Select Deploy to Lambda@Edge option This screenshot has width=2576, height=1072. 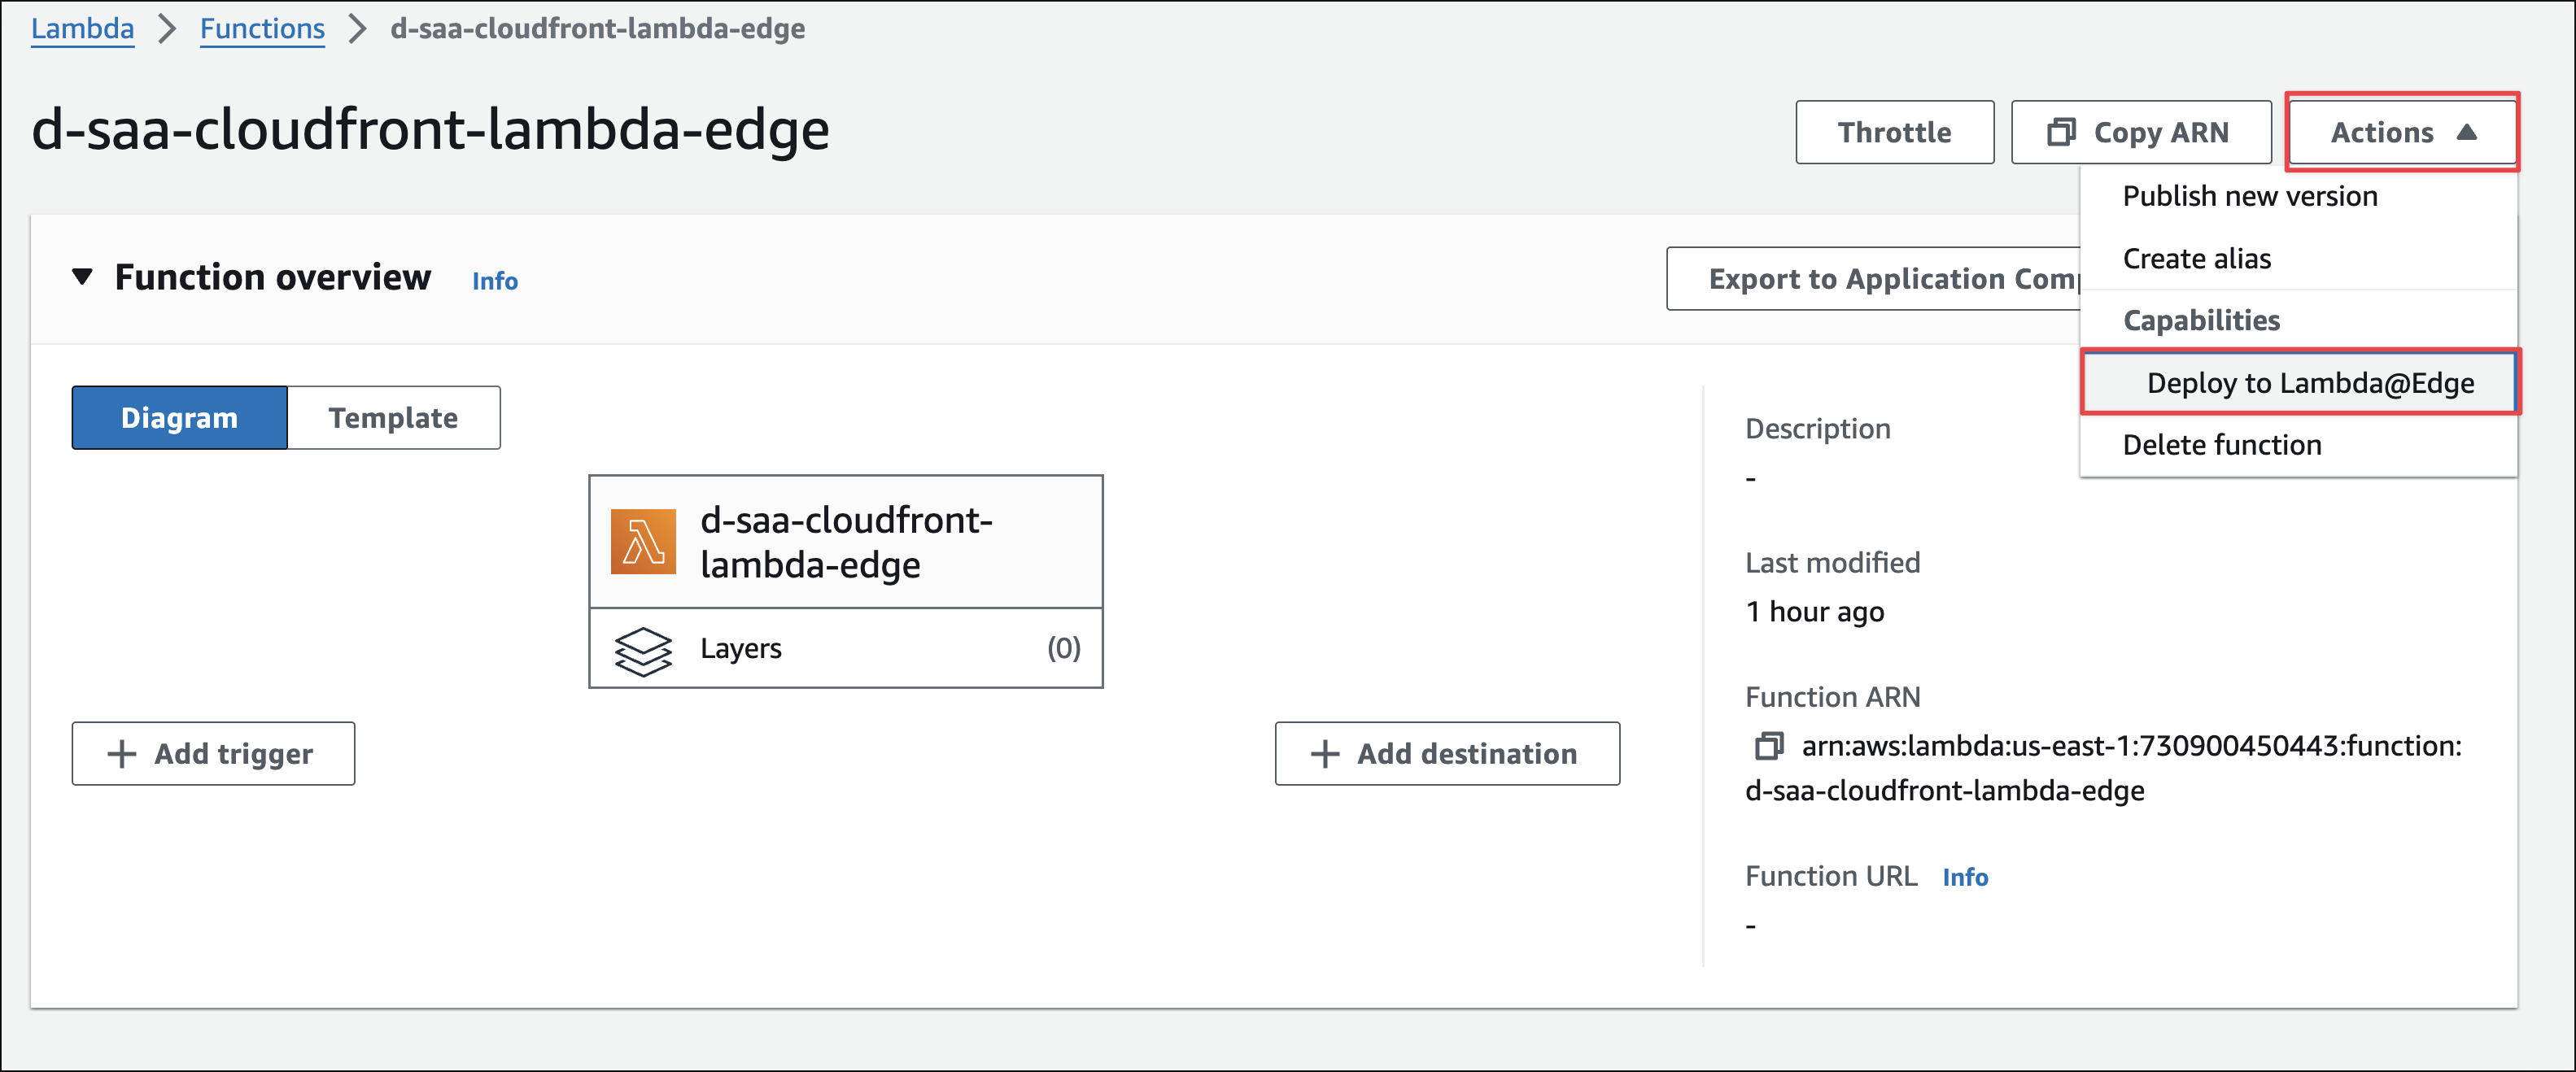2309,383
